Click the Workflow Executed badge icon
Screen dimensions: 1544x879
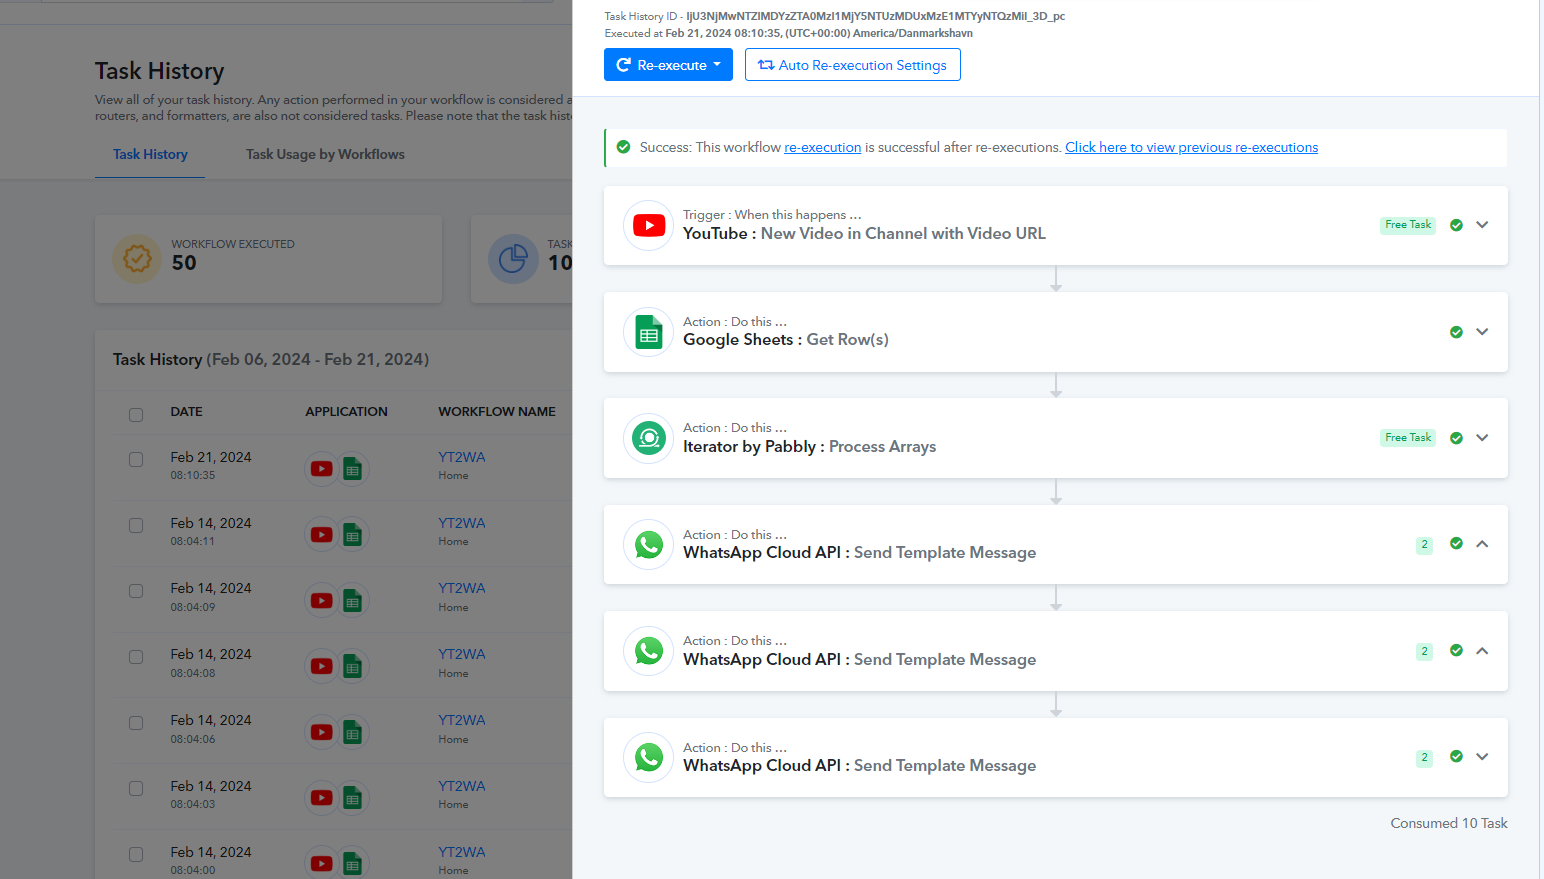coord(137,259)
